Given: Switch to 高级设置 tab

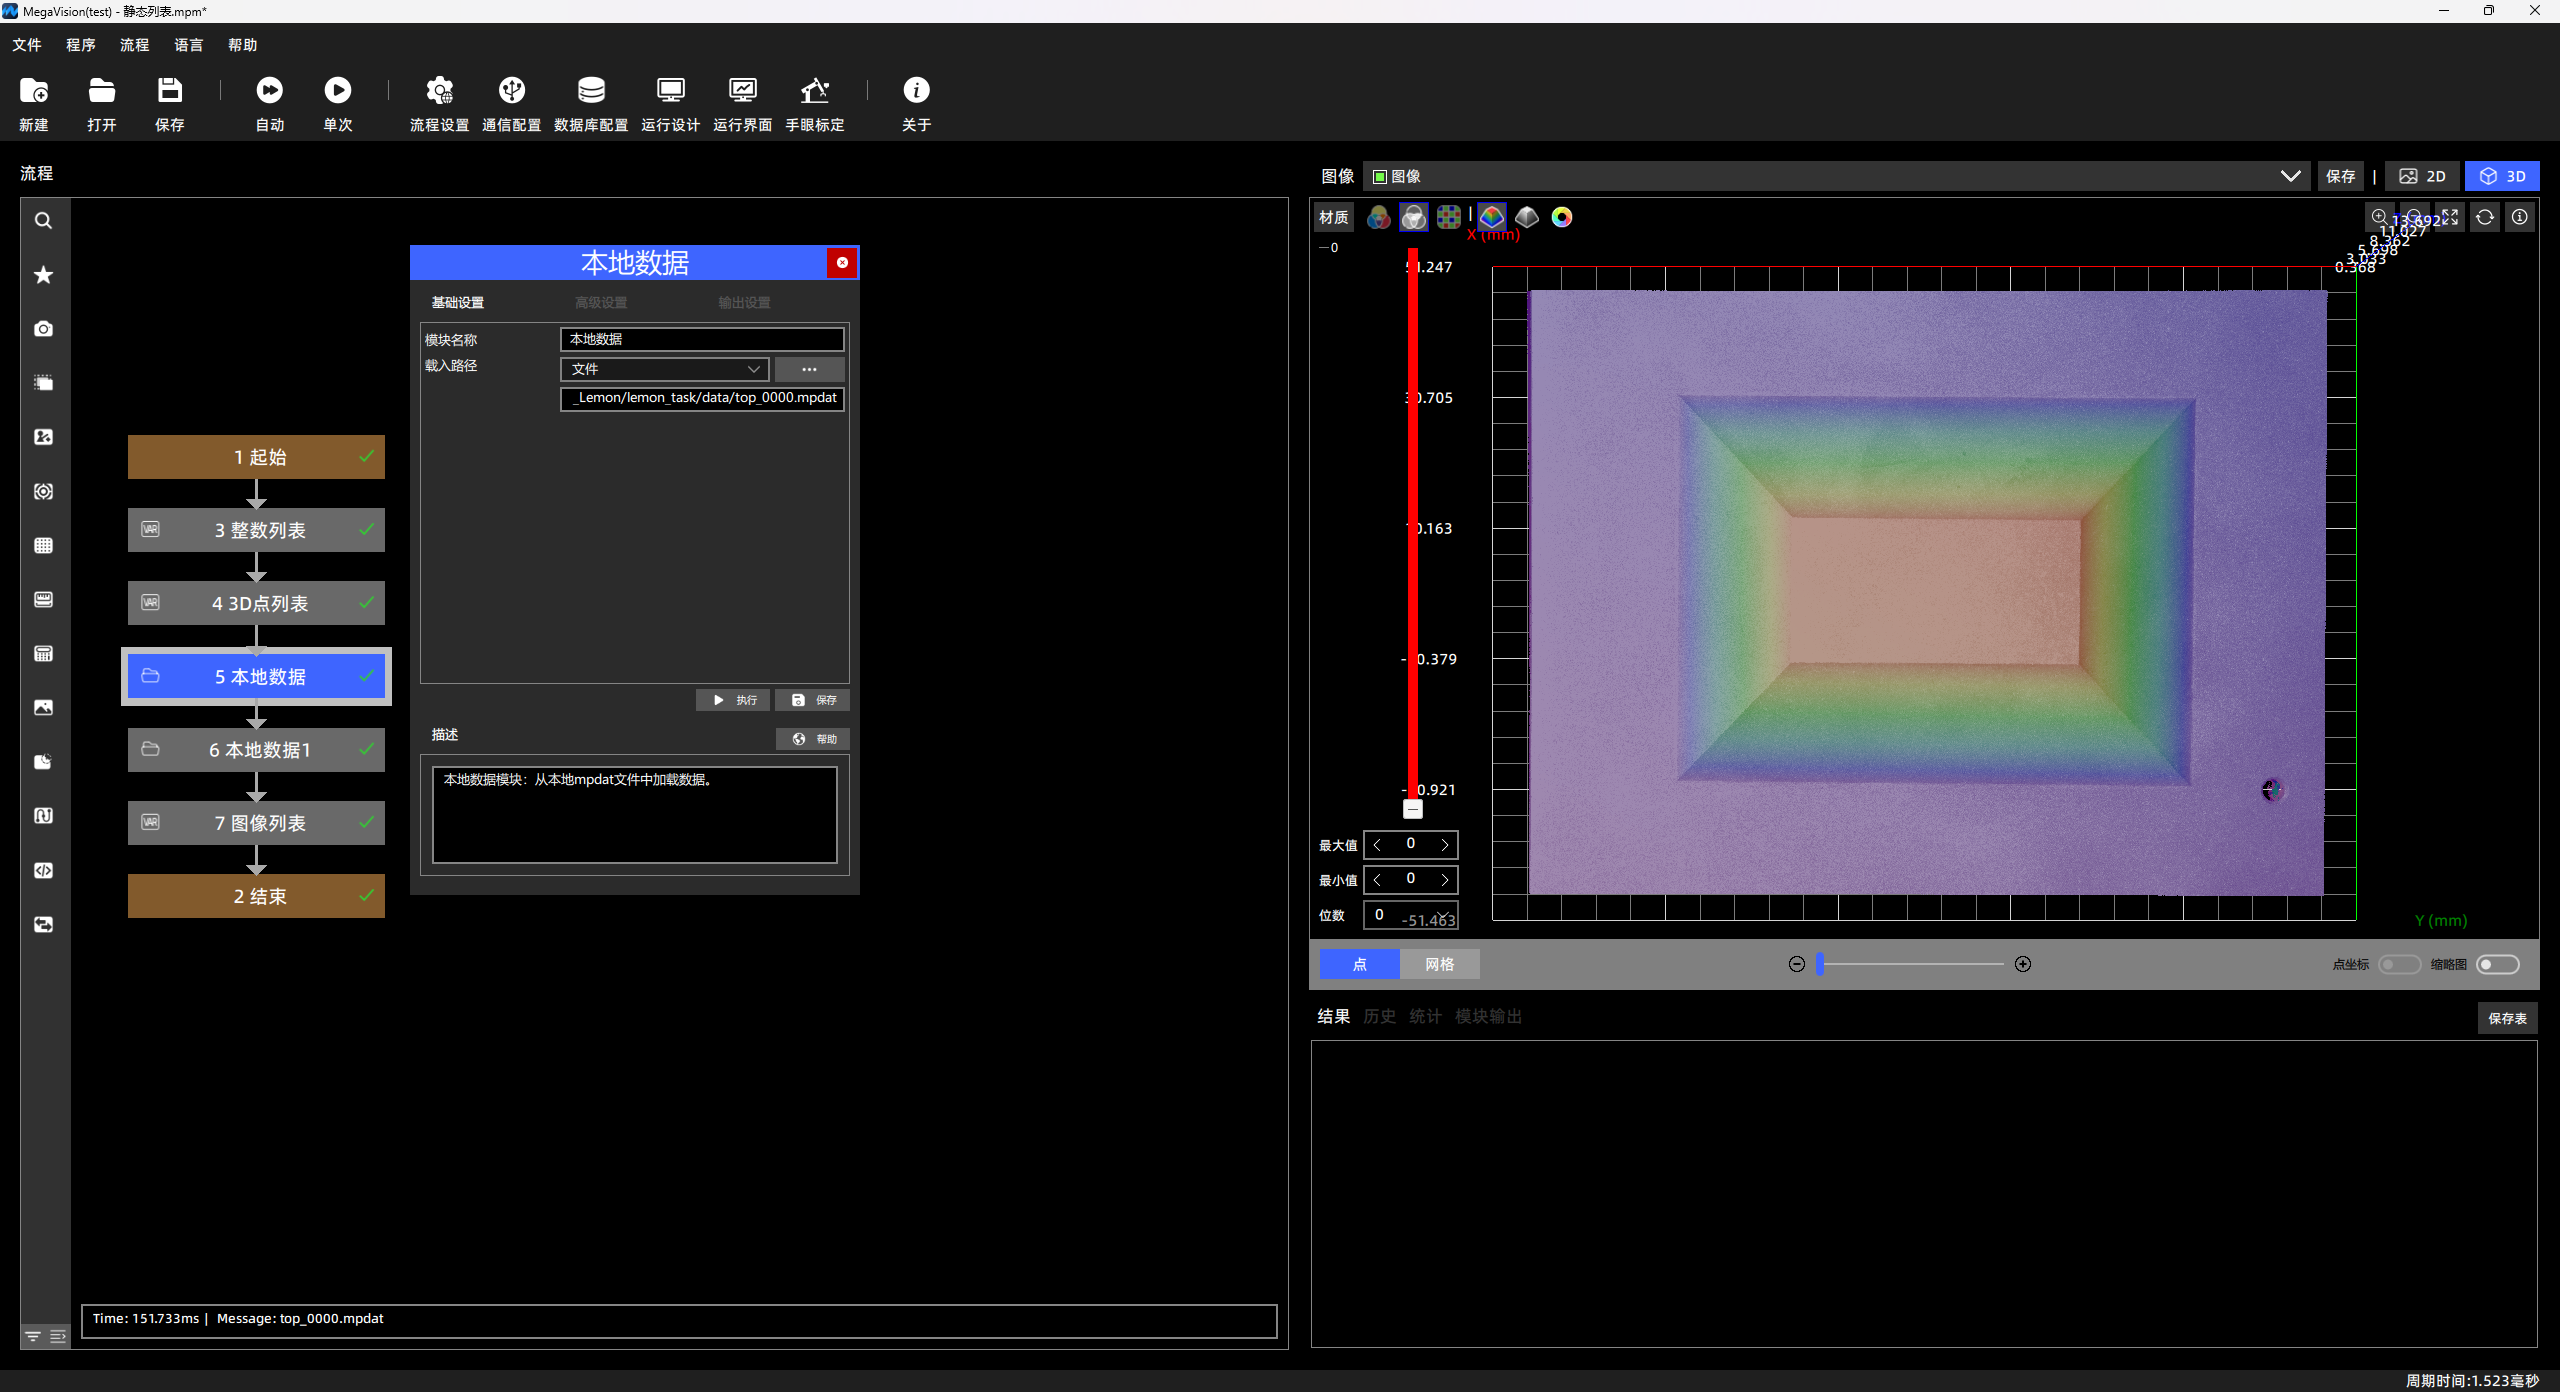Looking at the screenshot, I should (x=601, y=303).
